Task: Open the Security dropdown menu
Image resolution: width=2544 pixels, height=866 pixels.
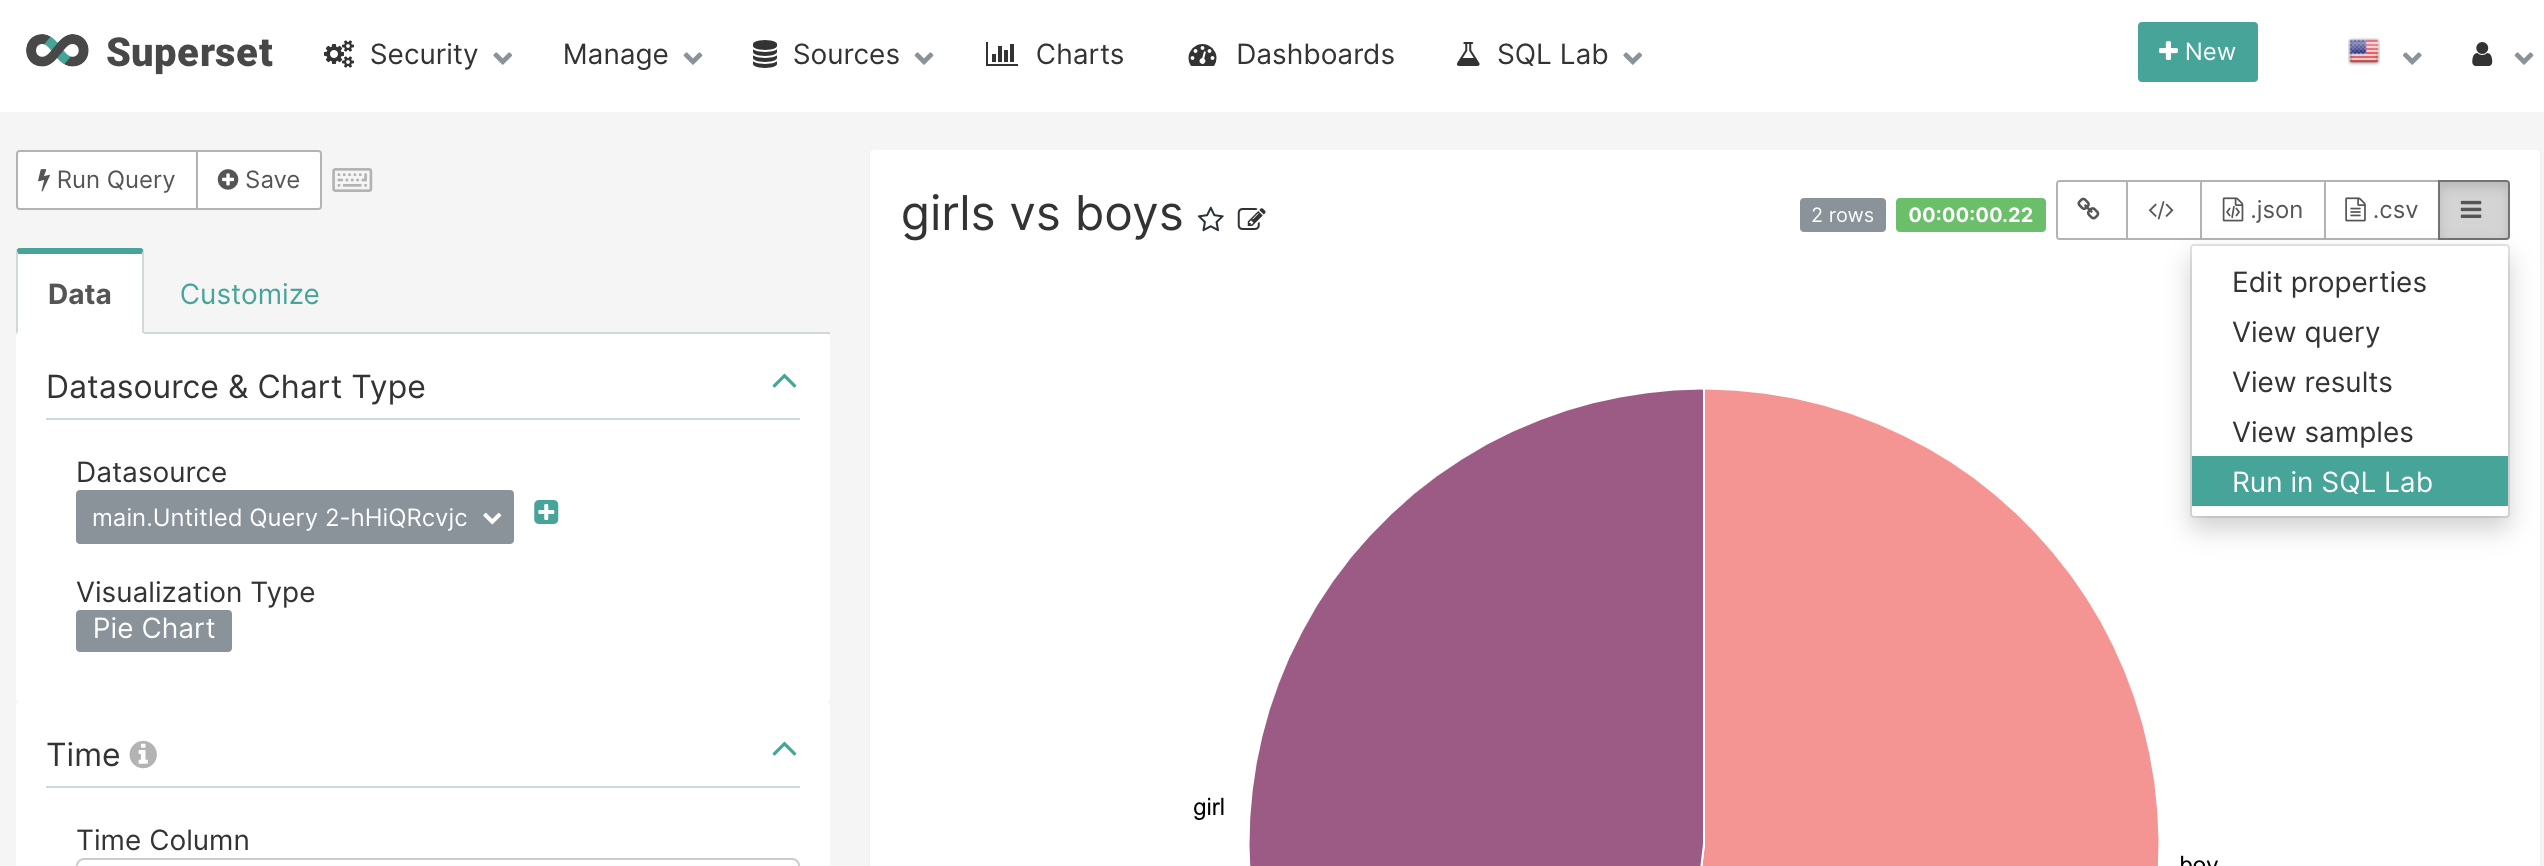Action: (x=418, y=55)
